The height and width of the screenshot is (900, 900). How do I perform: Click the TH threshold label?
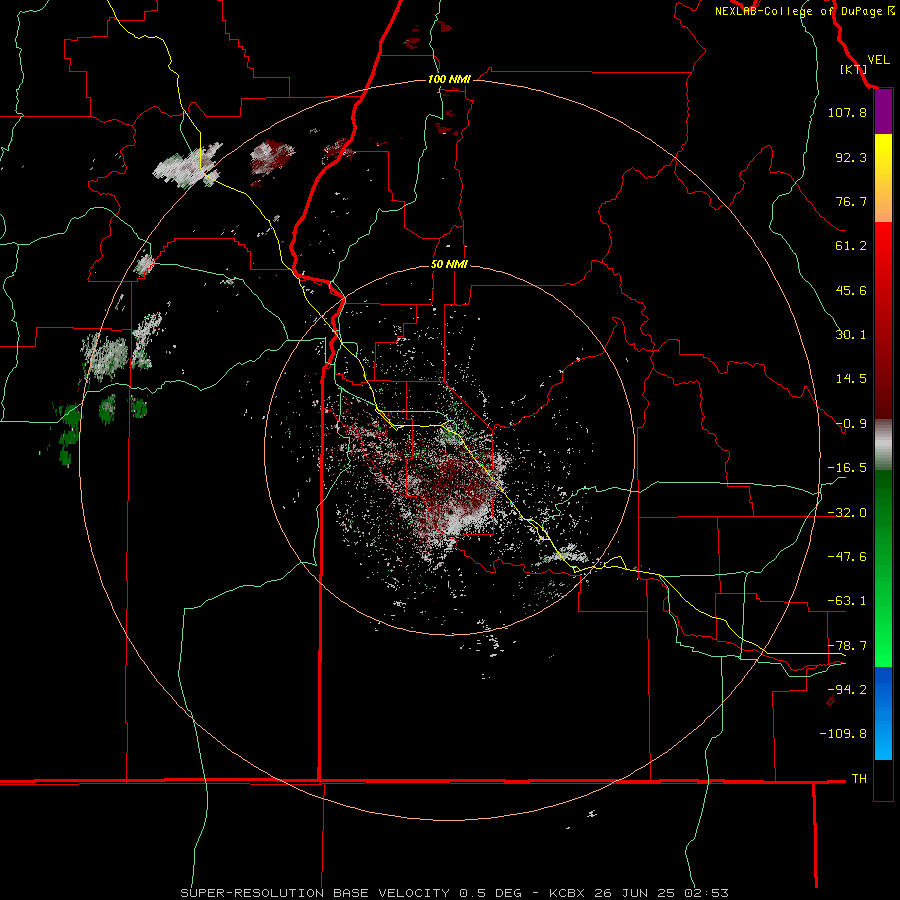click(859, 779)
